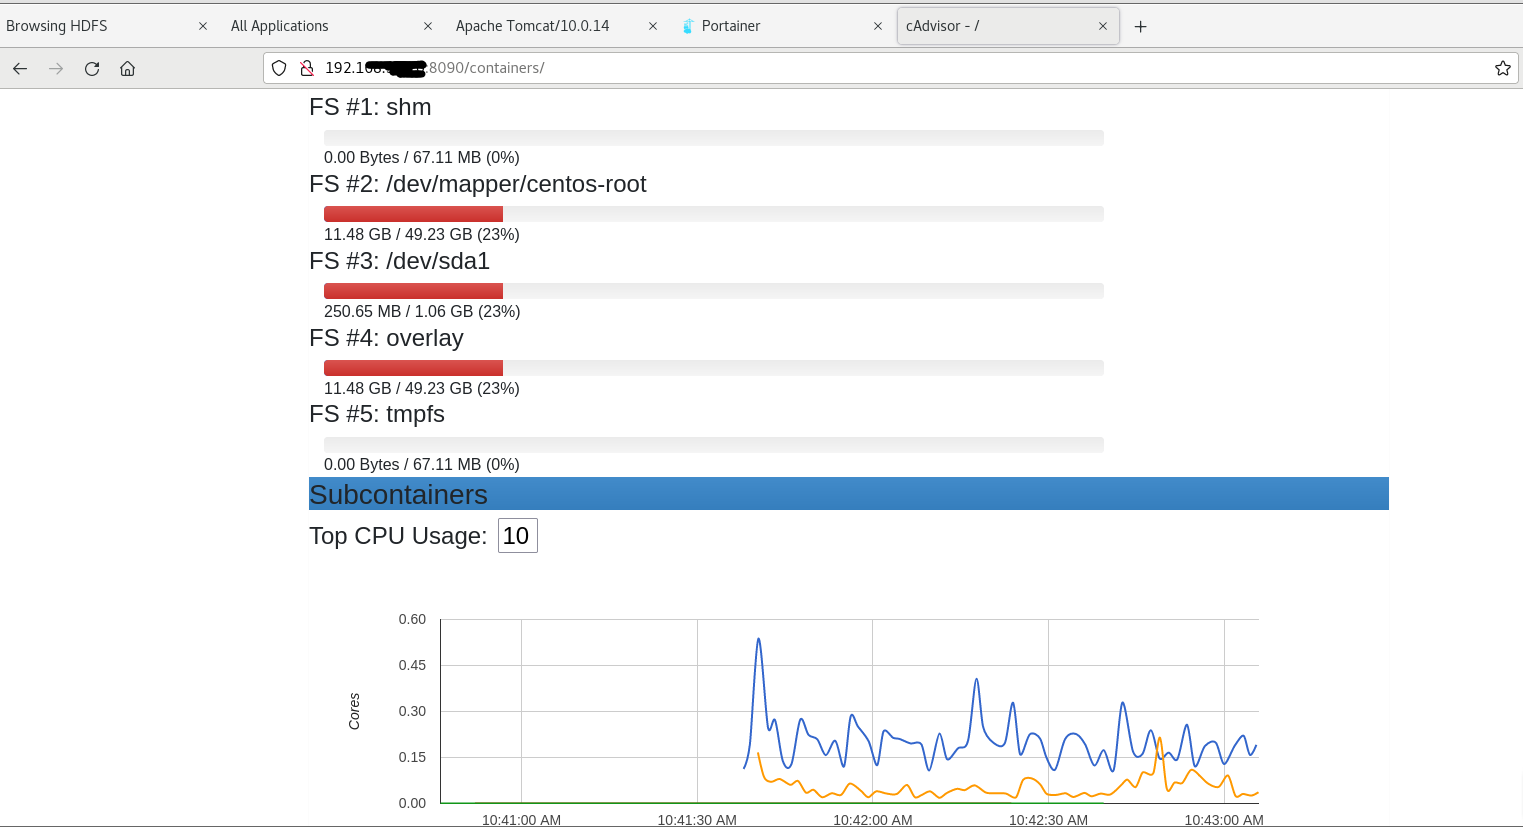Click the 10:41:00 AM time axis label
This screenshot has width=1523, height=827.
[521, 820]
